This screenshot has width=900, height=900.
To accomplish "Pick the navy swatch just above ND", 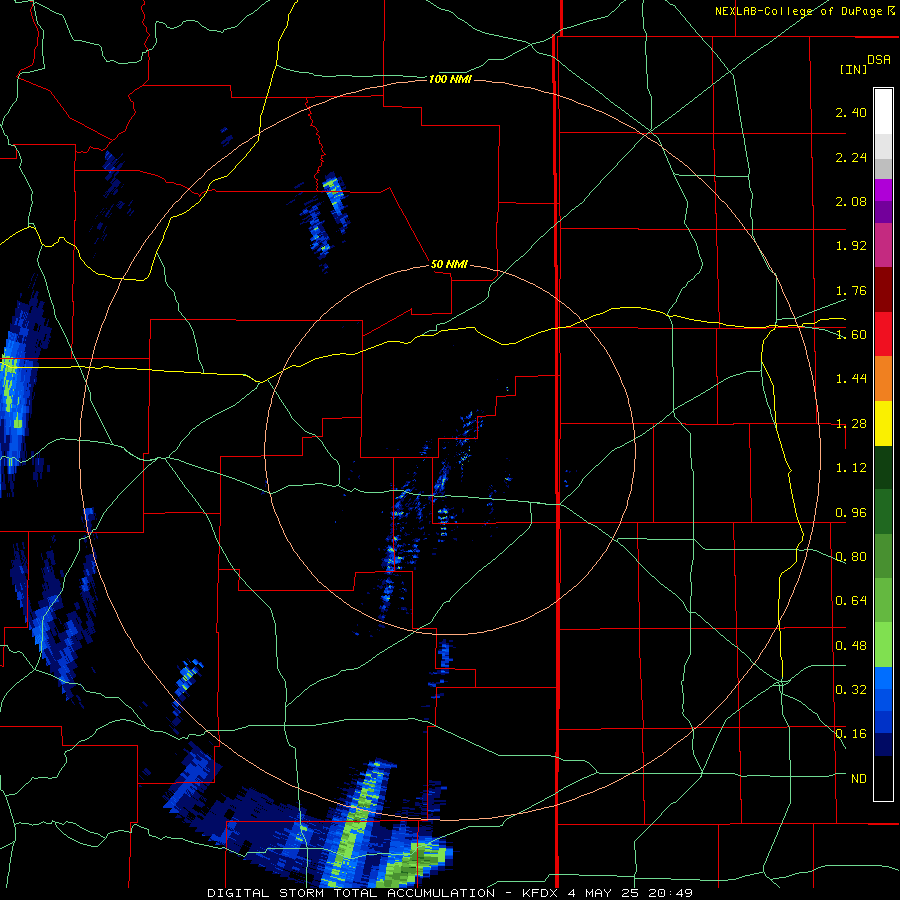I will (883, 744).
